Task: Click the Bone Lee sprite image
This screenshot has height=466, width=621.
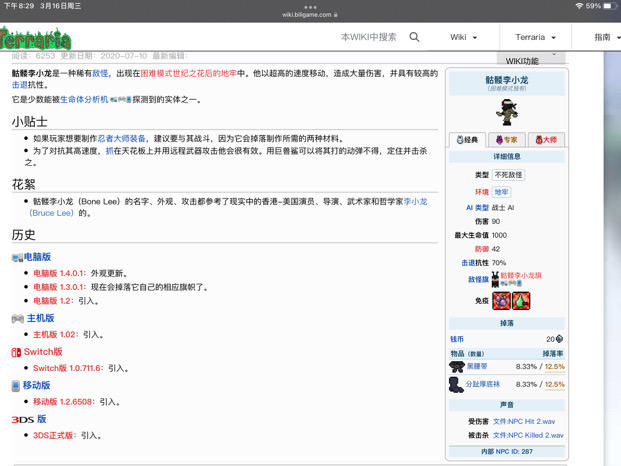Action: (507, 112)
